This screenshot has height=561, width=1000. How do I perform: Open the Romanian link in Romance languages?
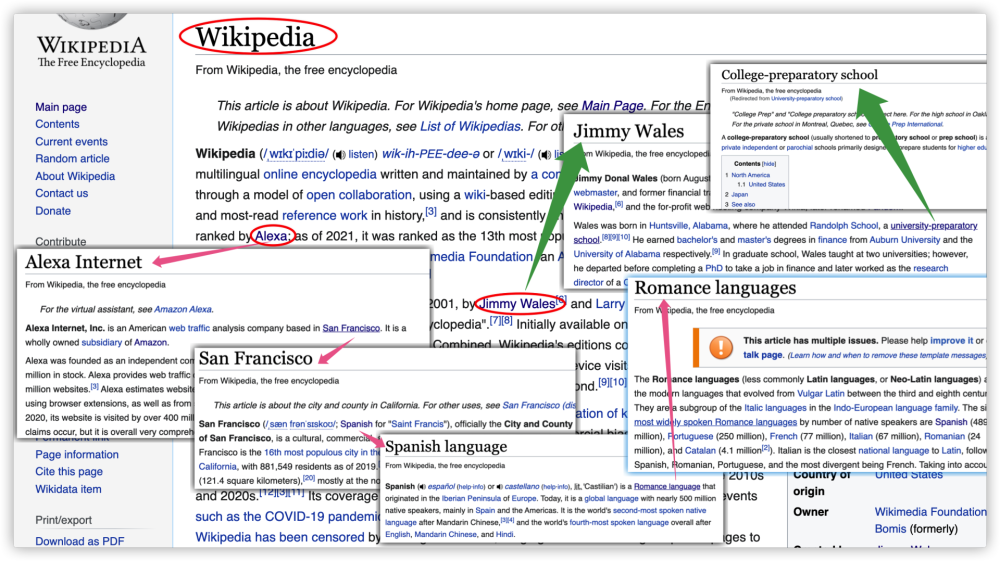click(944, 437)
